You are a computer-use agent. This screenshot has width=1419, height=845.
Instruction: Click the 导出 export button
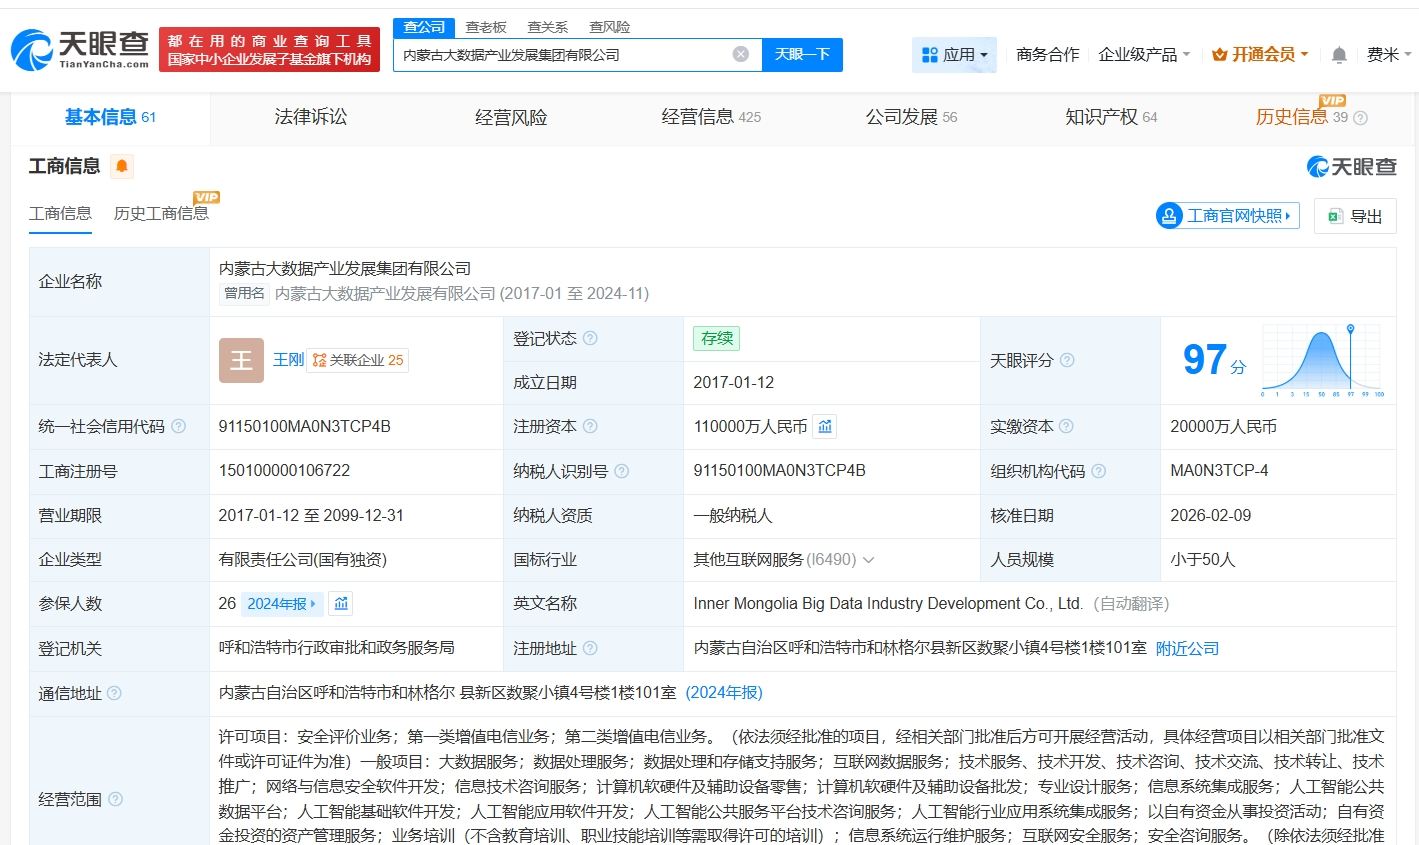click(x=1355, y=216)
